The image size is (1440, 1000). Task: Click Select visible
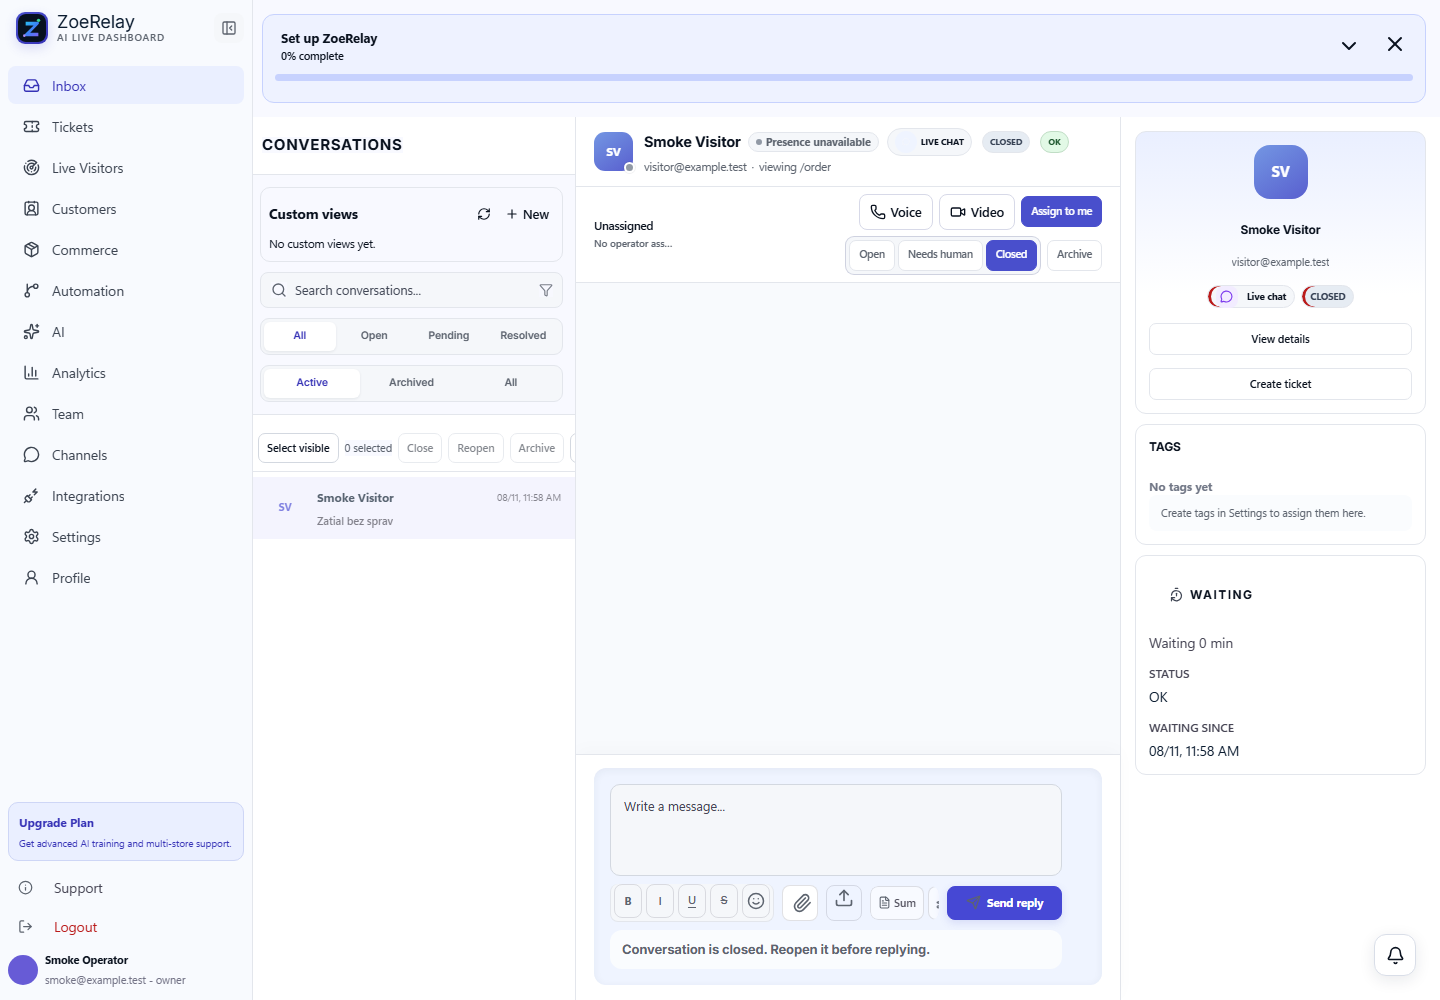click(x=298, y=448)
